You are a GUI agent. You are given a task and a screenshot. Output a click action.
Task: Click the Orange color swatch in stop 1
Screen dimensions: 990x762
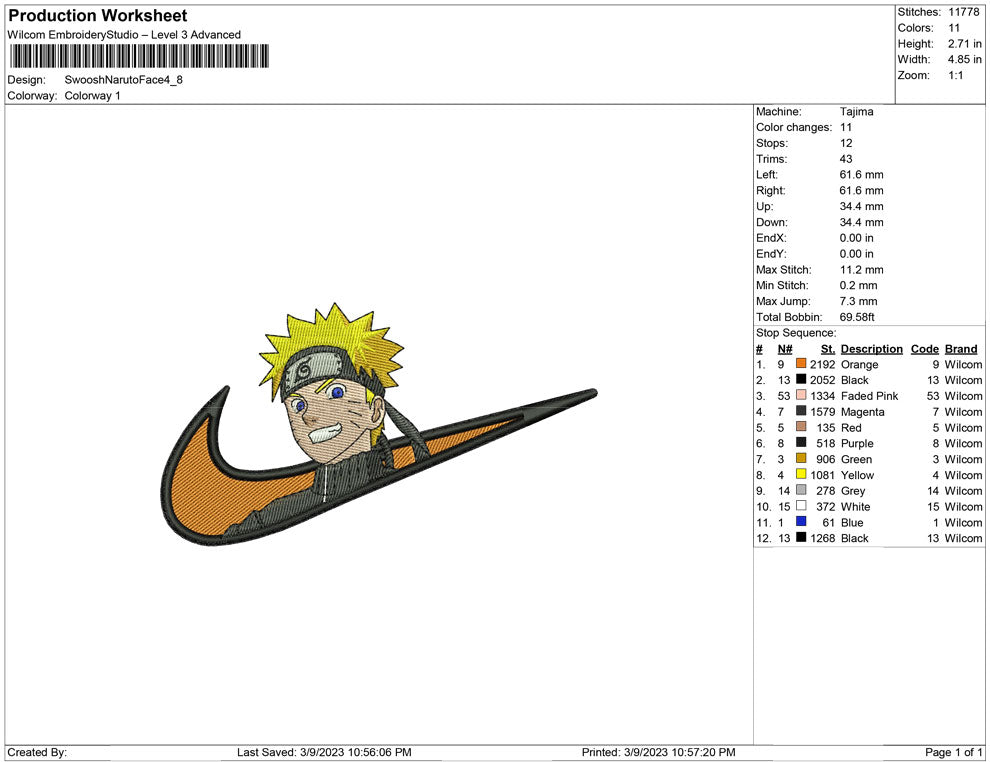click(801, 364)
